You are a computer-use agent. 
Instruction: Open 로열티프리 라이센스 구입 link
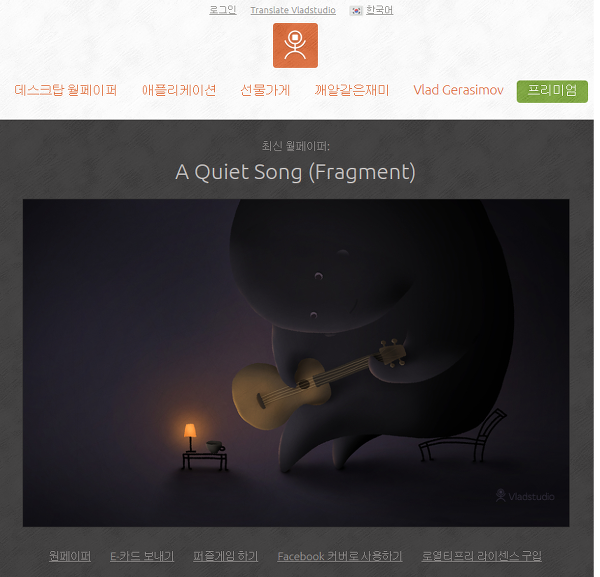481,556
